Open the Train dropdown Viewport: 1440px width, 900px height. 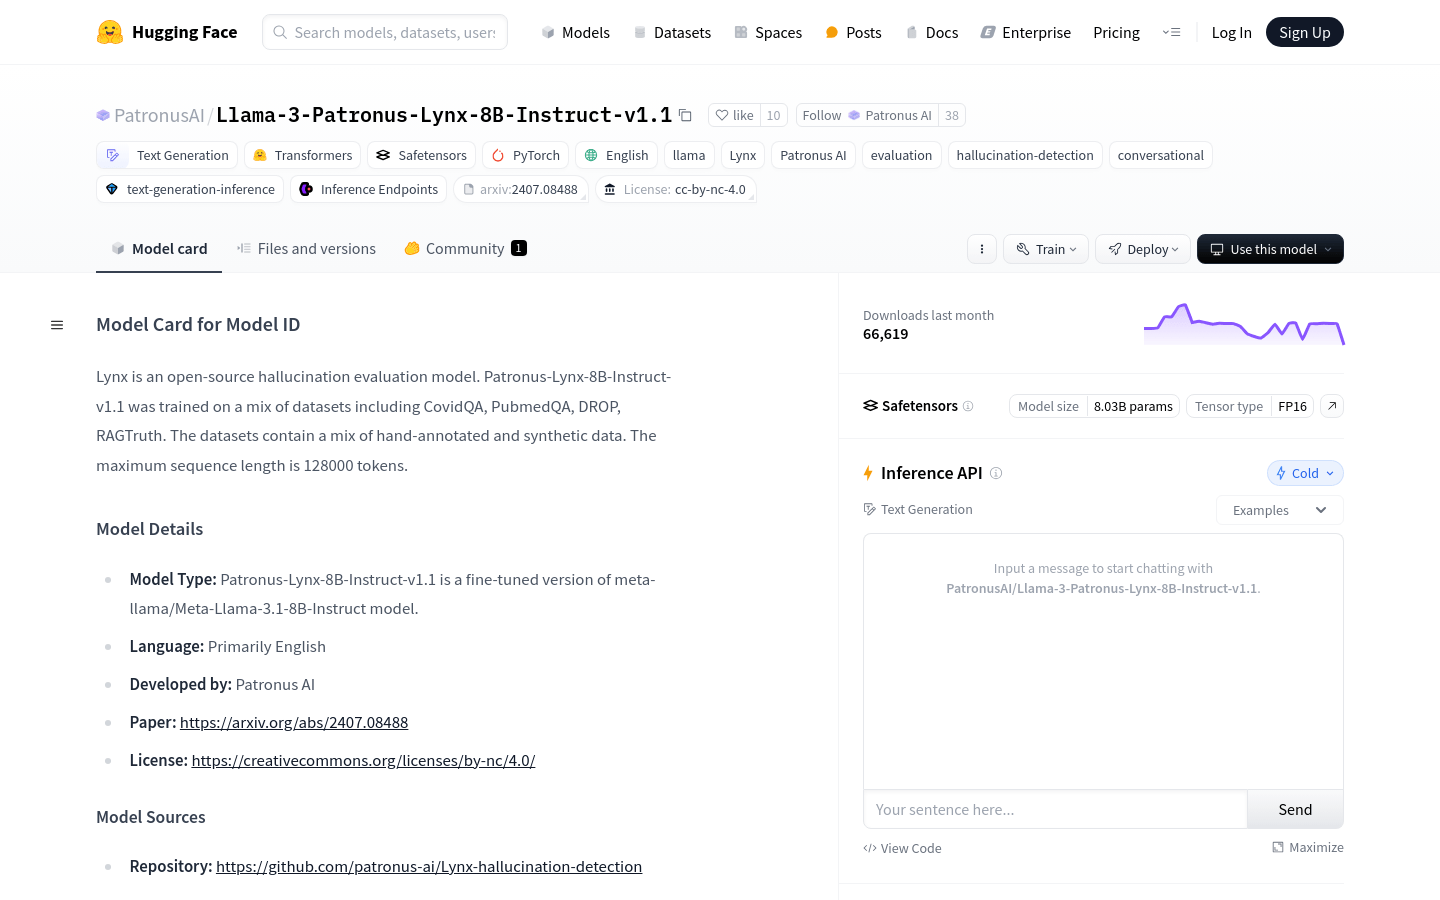tap(1046, 249)
